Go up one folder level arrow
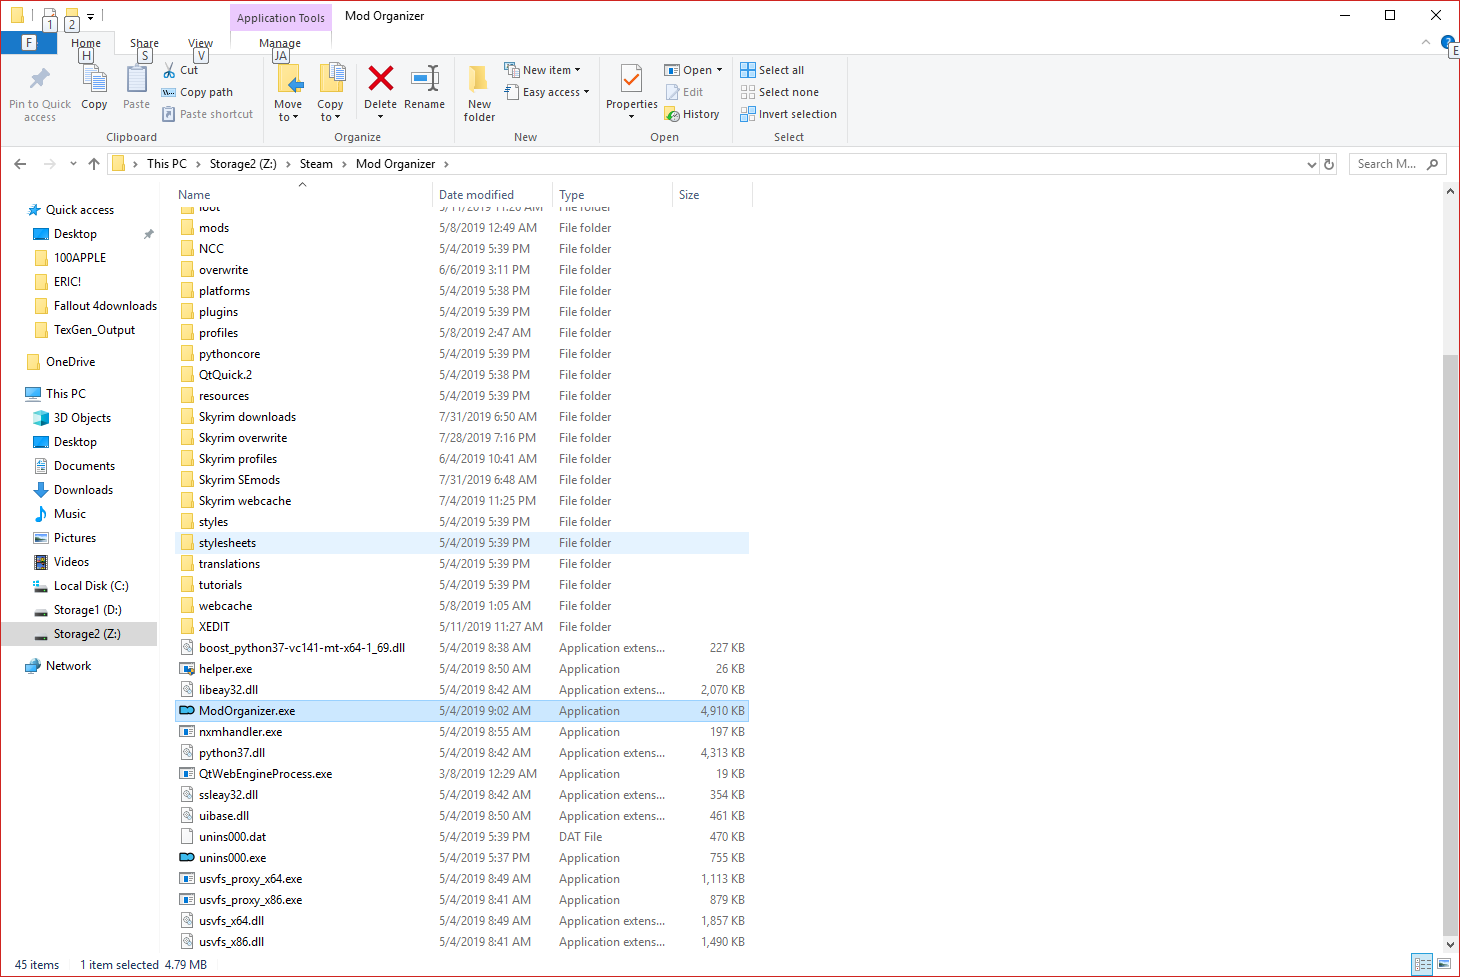 coord(94,164)
